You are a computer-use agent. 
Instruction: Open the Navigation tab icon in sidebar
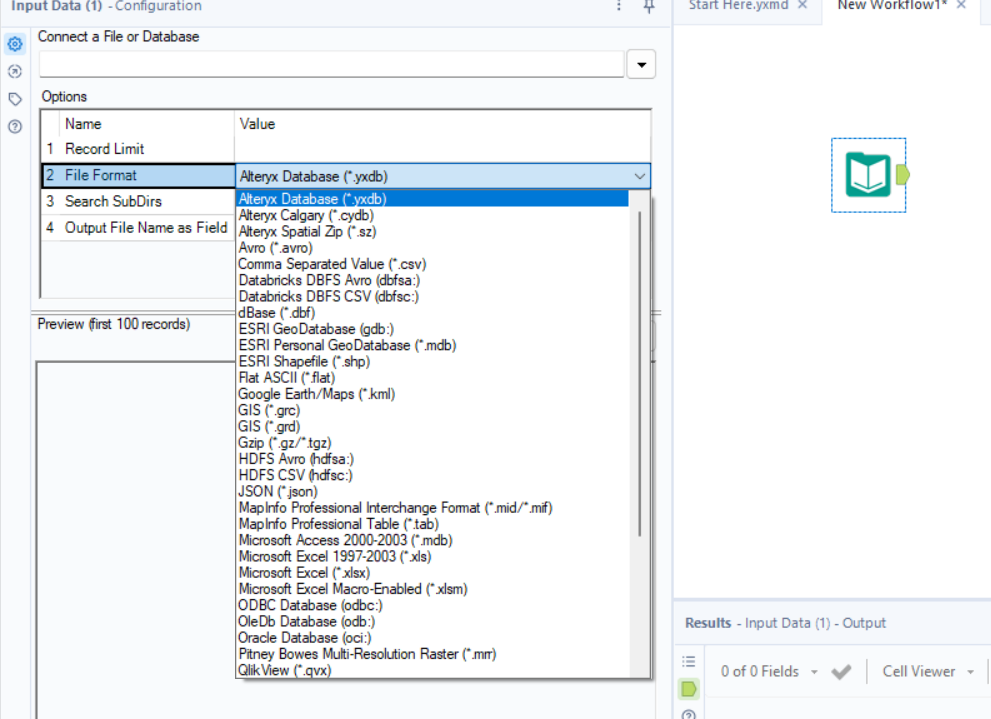point(15,71)
